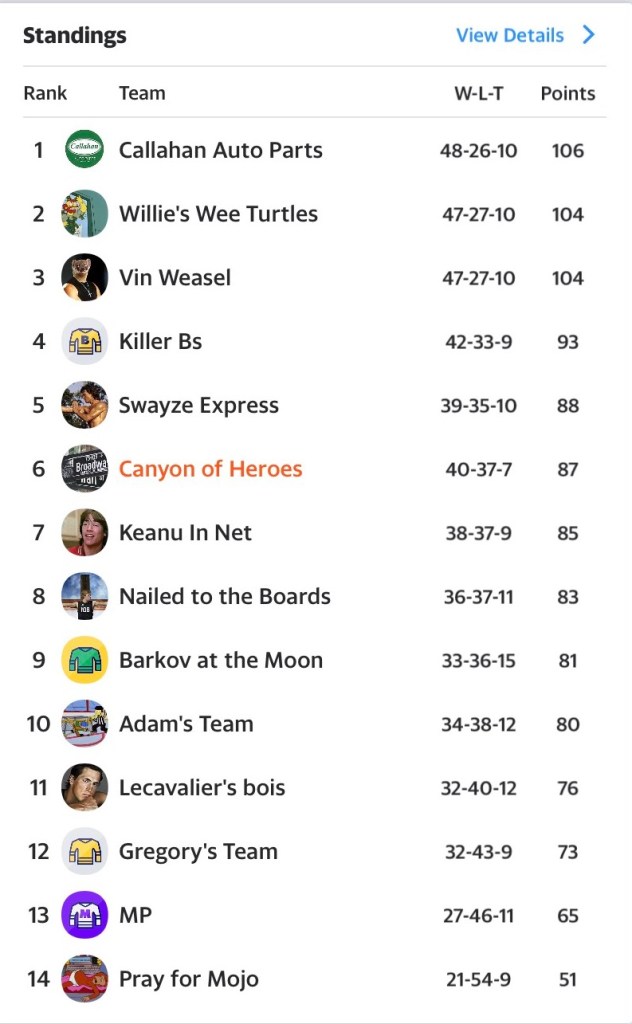Click the Standings heading
Viewport: 632px width, 1024px height.
[x=75, y=34]
